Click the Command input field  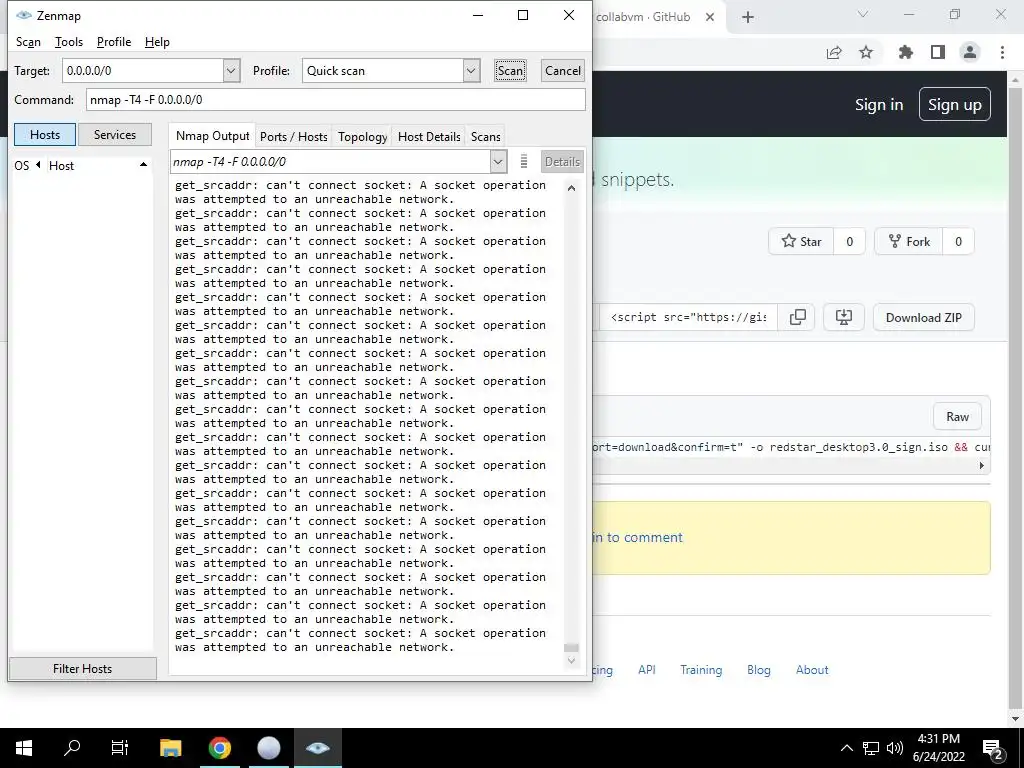pos(335,99)
